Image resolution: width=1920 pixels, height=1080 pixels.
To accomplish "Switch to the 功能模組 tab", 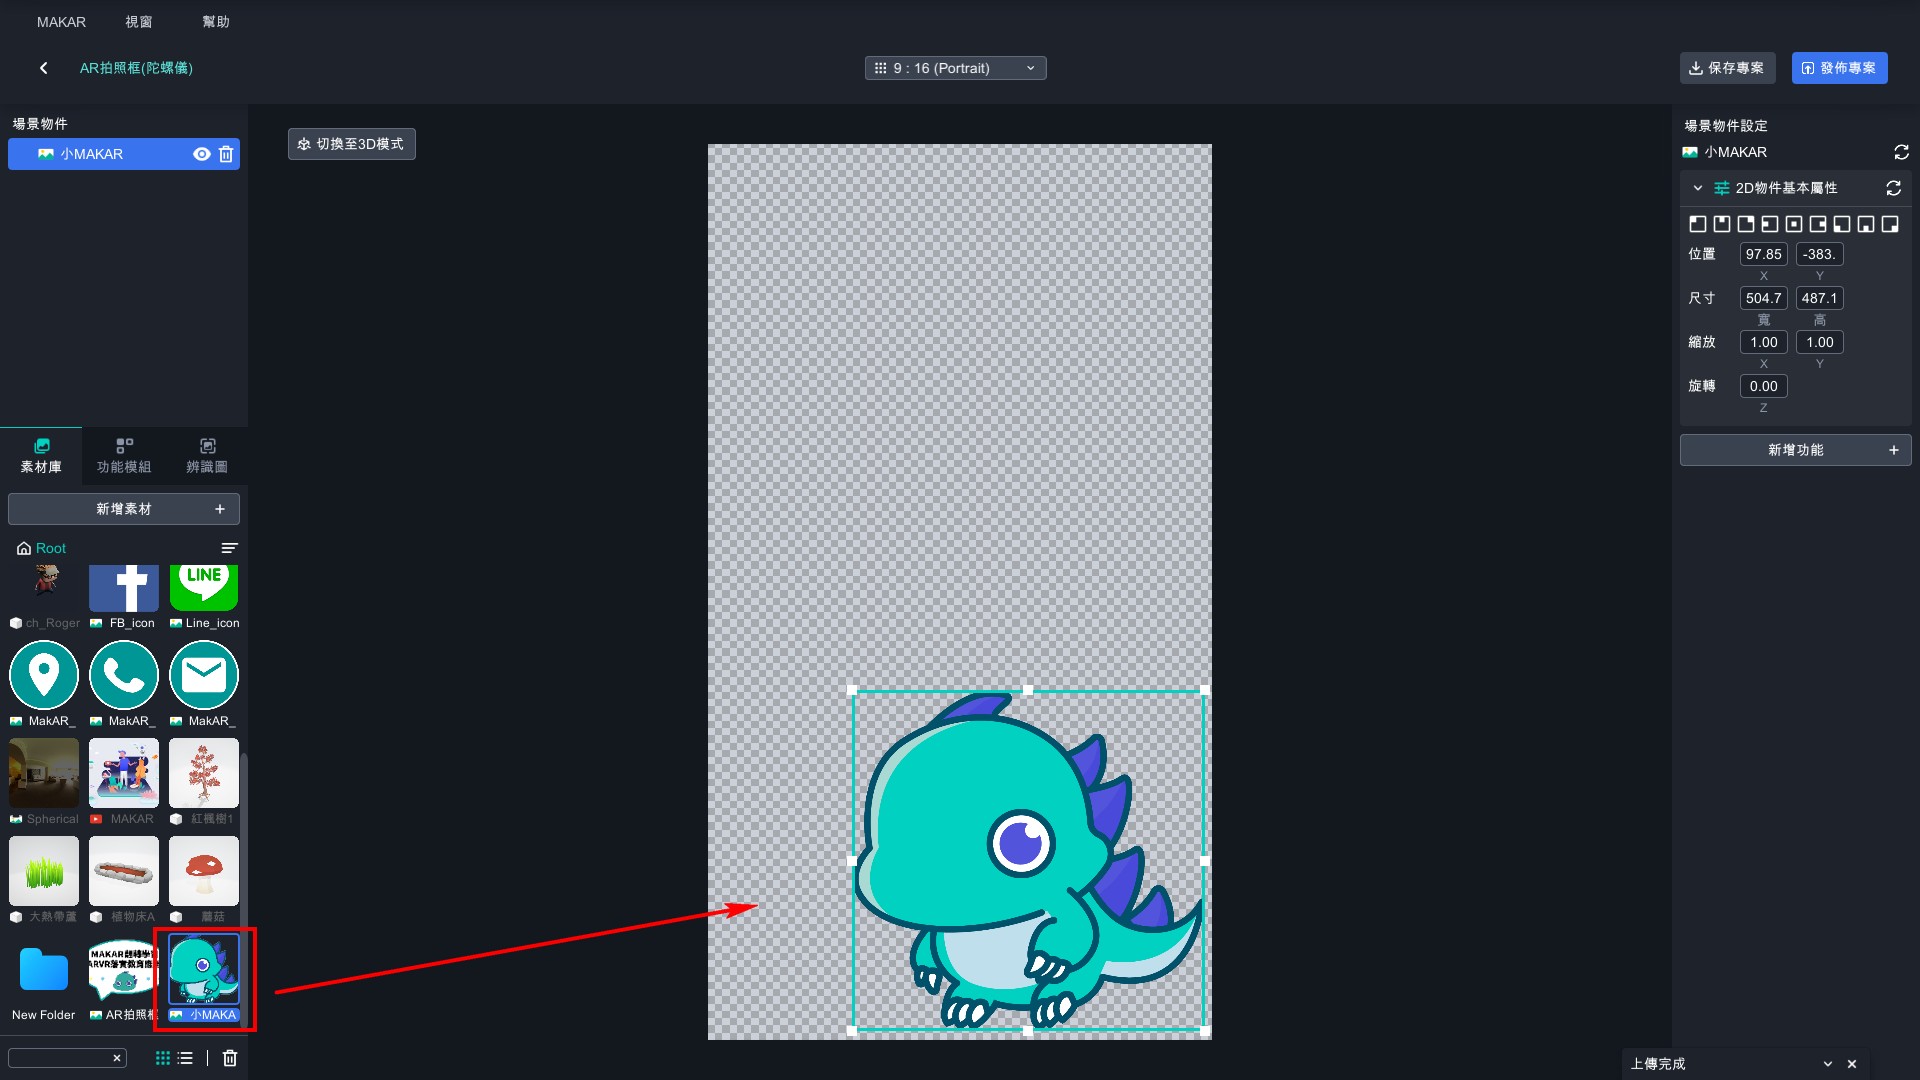I will 124,456.
